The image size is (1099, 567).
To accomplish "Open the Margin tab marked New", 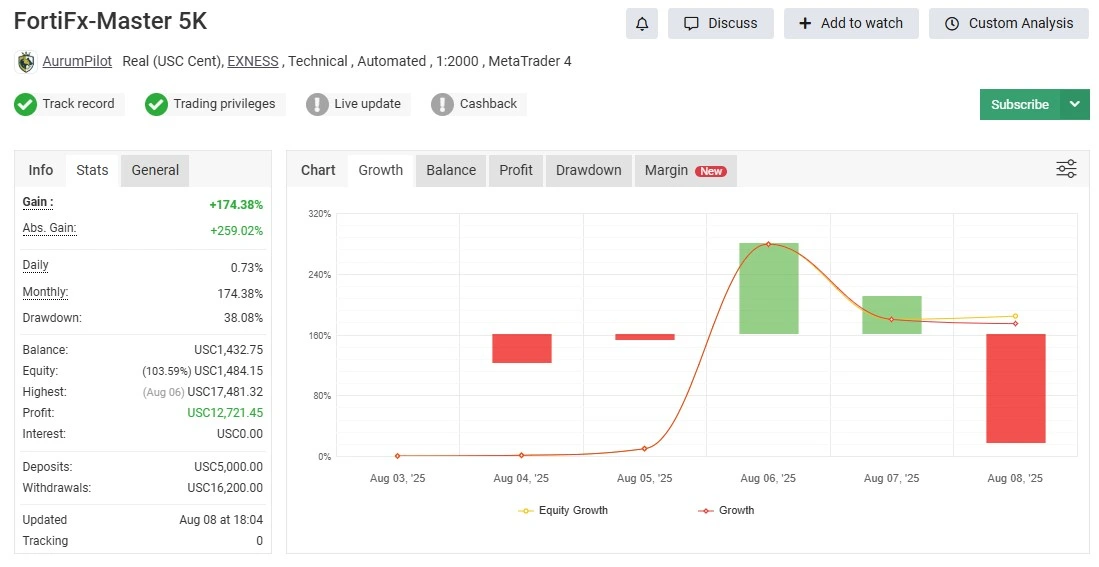I will pos(685,170).
